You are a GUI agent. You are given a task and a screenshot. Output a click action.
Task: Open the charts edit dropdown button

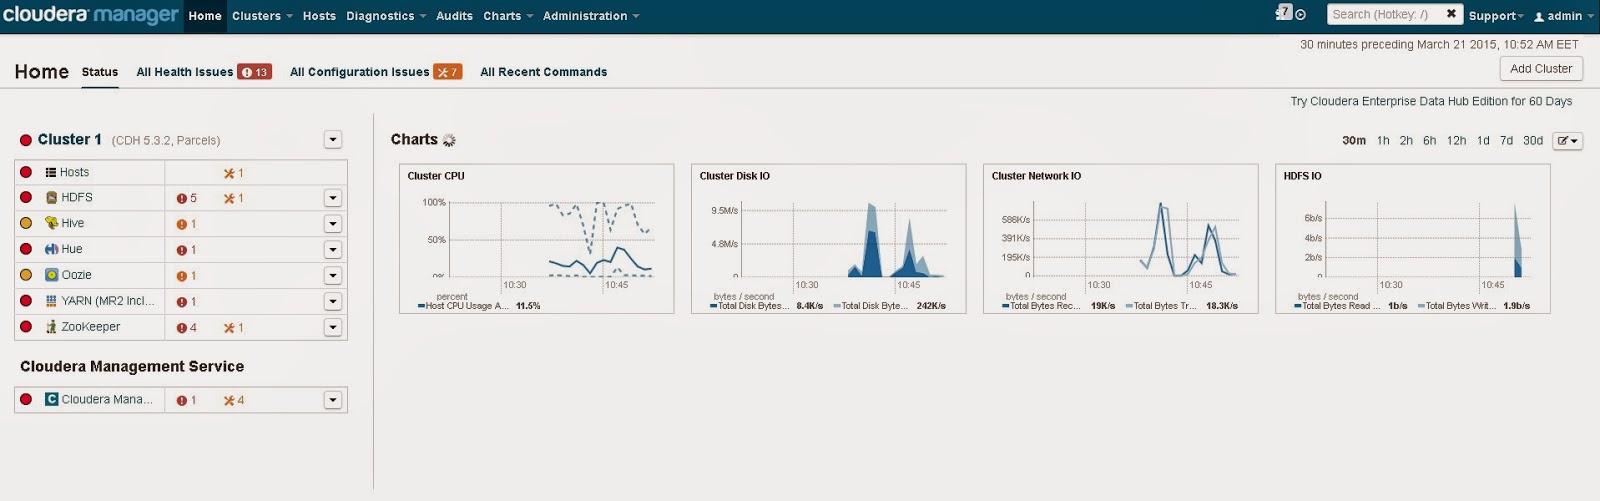(x=1567, y=141)
